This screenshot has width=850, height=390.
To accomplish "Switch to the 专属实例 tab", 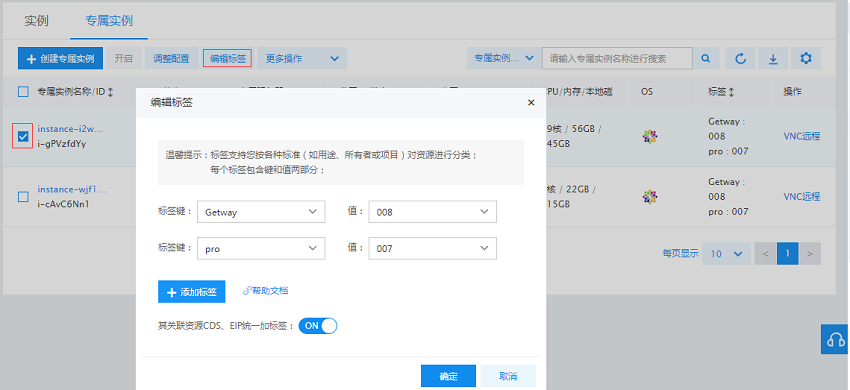I will 109,21.
